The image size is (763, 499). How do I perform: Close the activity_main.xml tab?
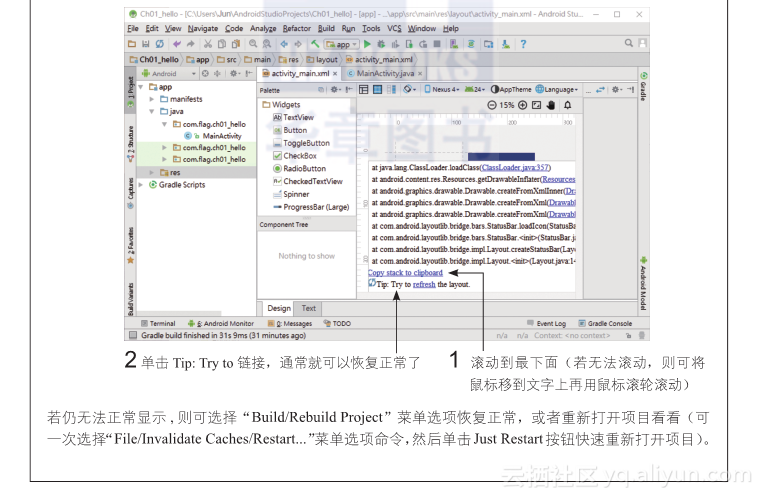[x=335, y=74]
